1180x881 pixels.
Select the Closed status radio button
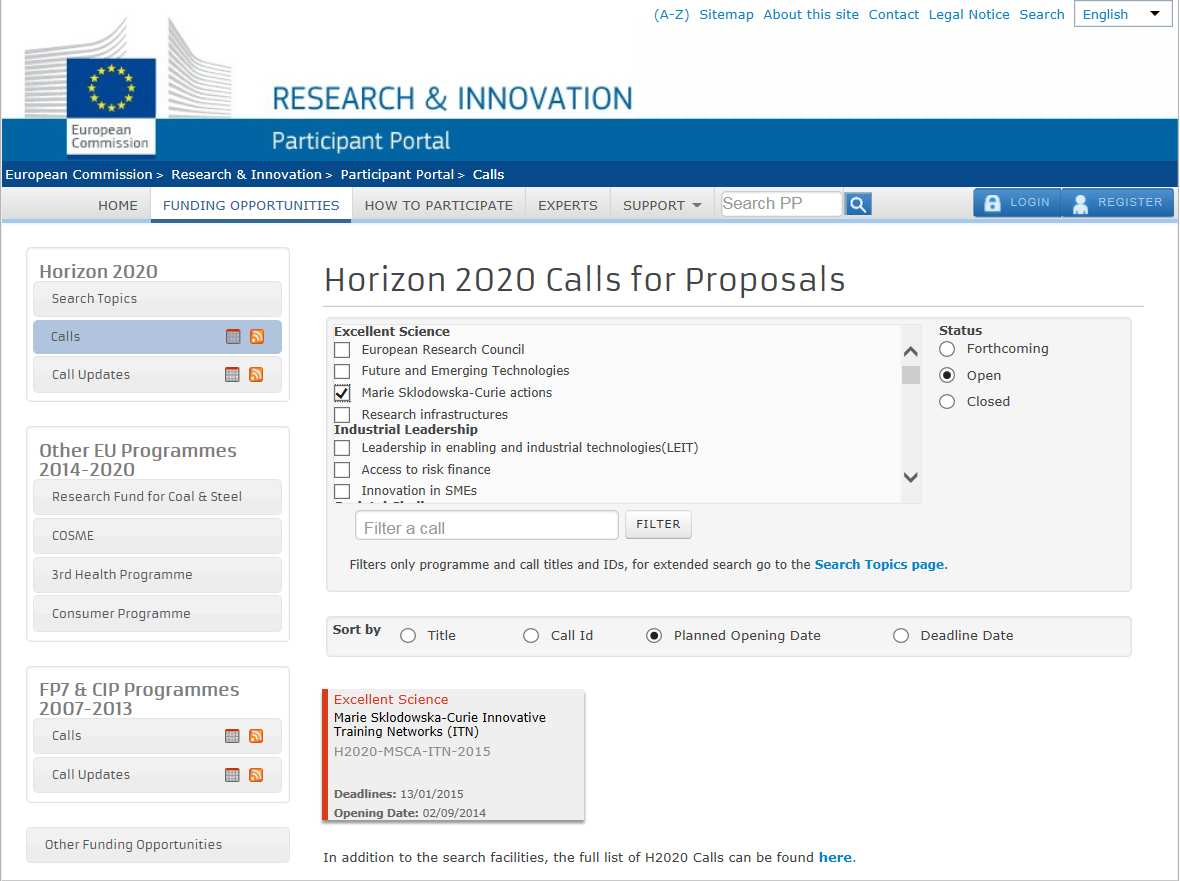click(947, 402)
